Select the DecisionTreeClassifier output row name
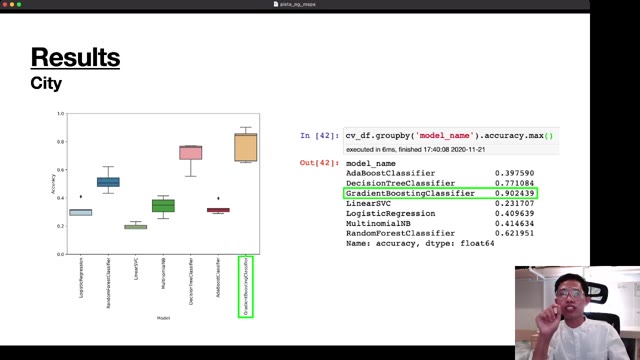The height and width of the screenshot is (360, 640). [x=400, y=183]
